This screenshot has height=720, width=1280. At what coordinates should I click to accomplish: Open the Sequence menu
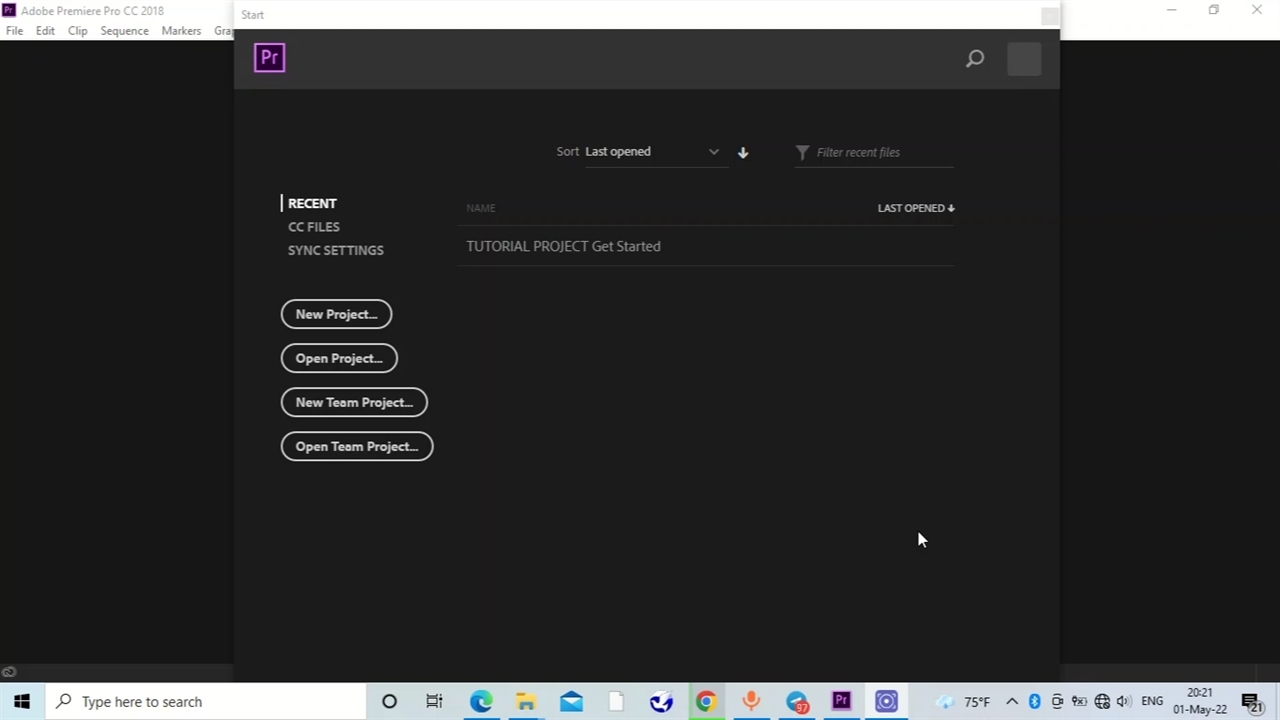(x=124, y=31)
